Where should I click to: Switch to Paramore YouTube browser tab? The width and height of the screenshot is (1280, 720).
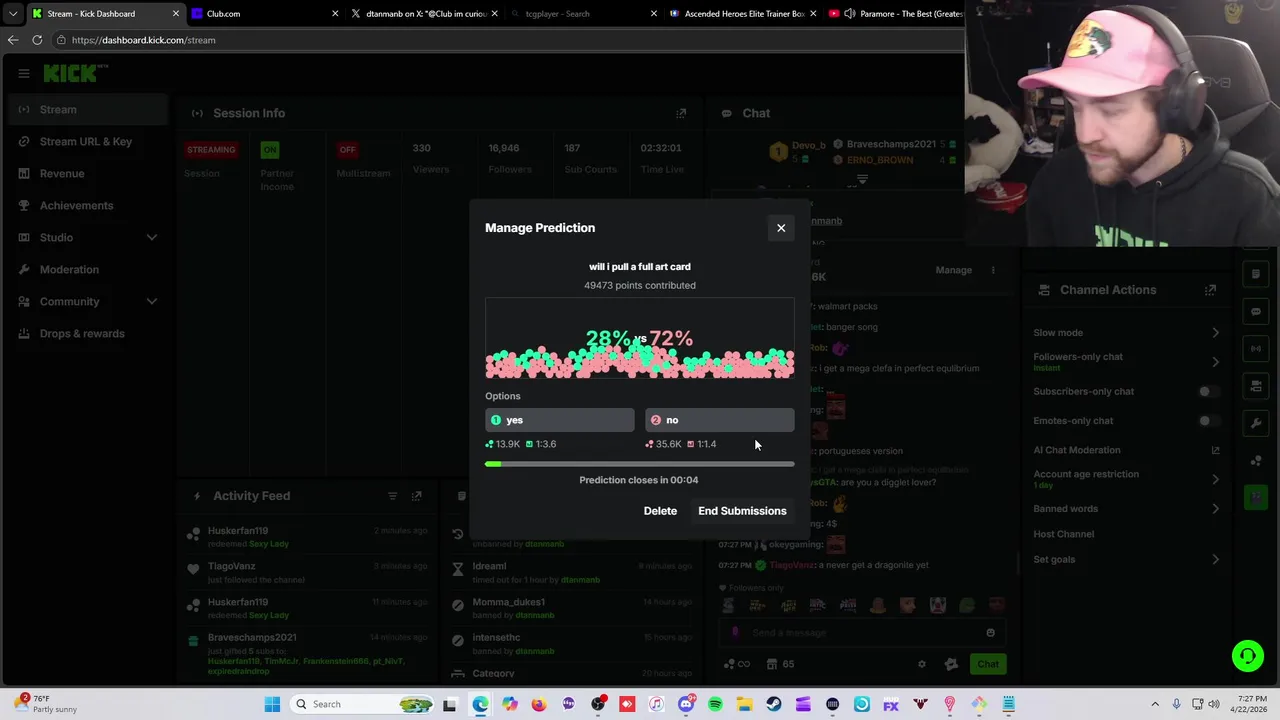(x=895, y=14)
